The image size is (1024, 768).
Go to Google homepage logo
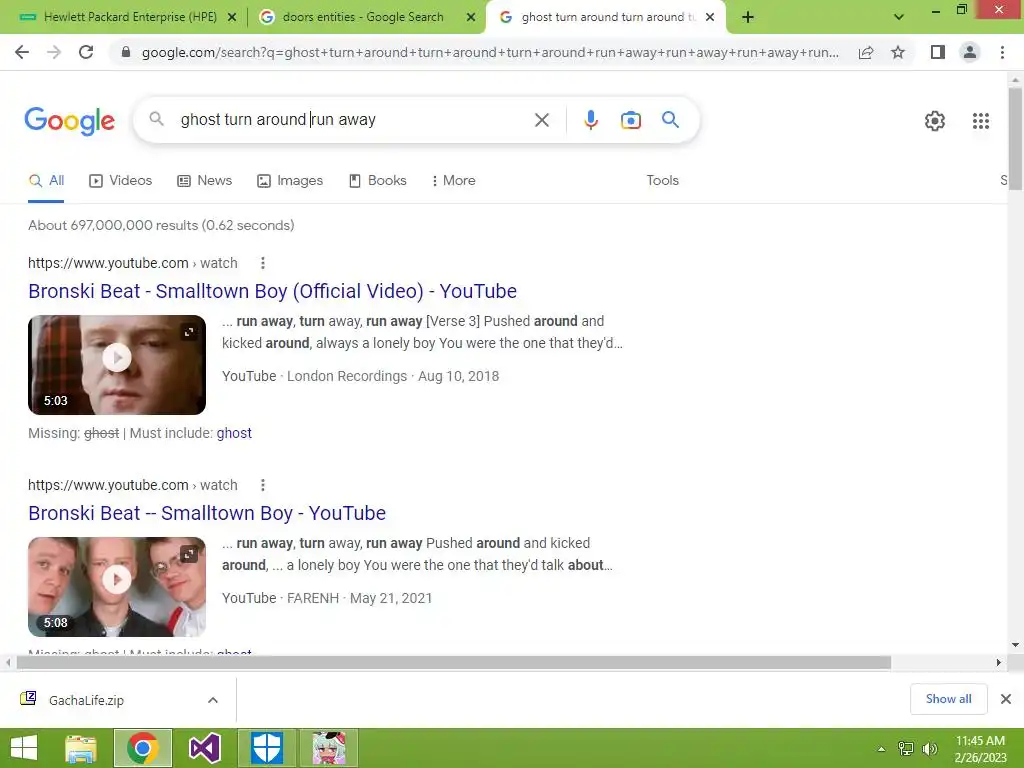(69, 121)
